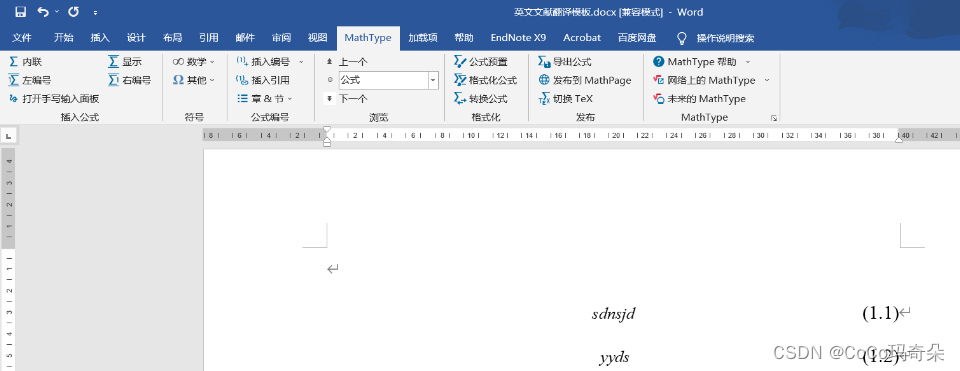Switch to the 布局 ribbon tab
The width and height of the screenshot is (960, 371).
[172, 37]
